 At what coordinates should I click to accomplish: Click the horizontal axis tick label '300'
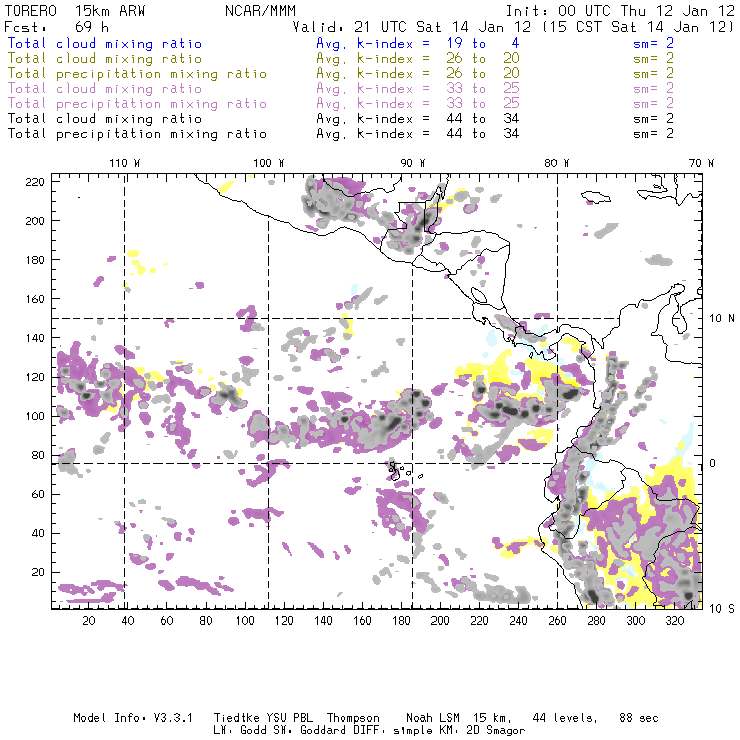[x=636, y=621]
